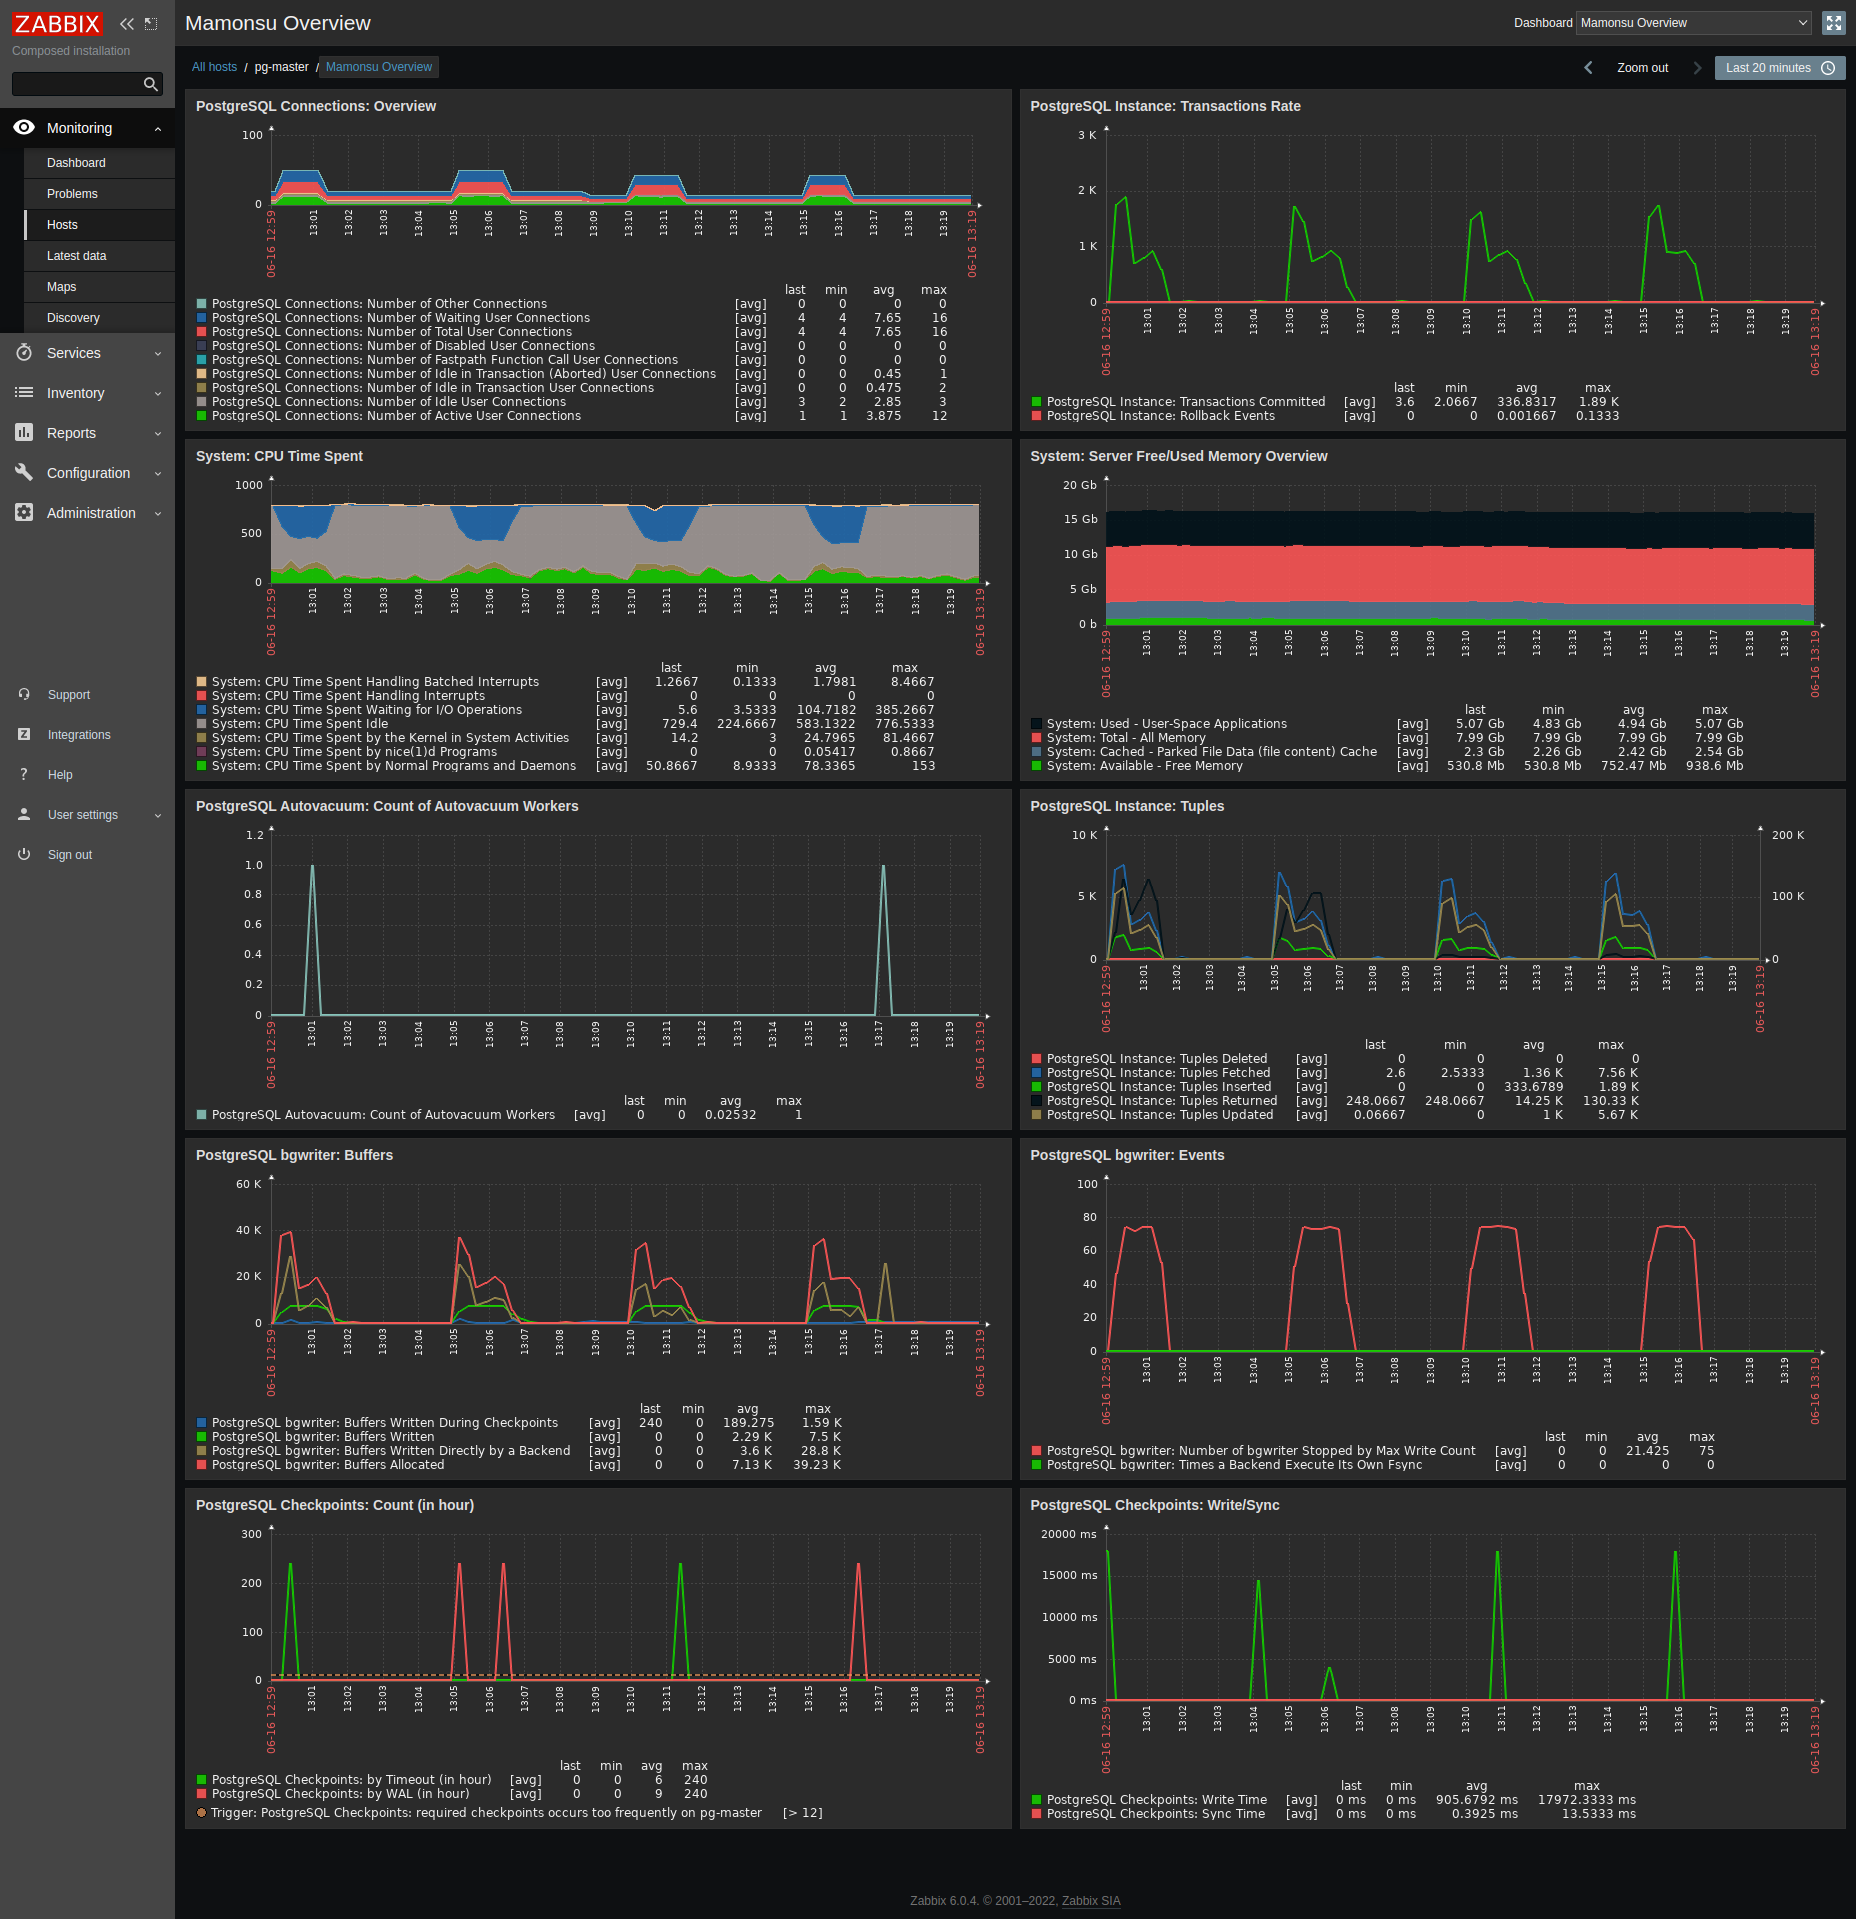The image size is (1856, 1921).
Task: Click the Services clock icon
Action: pos(24,352)
